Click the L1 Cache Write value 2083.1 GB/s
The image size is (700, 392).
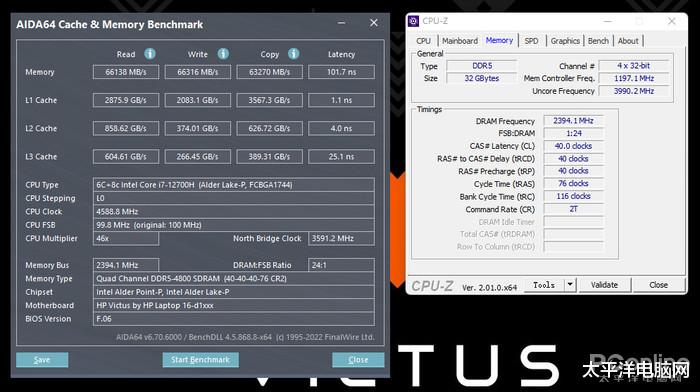(x=198, y=100)
